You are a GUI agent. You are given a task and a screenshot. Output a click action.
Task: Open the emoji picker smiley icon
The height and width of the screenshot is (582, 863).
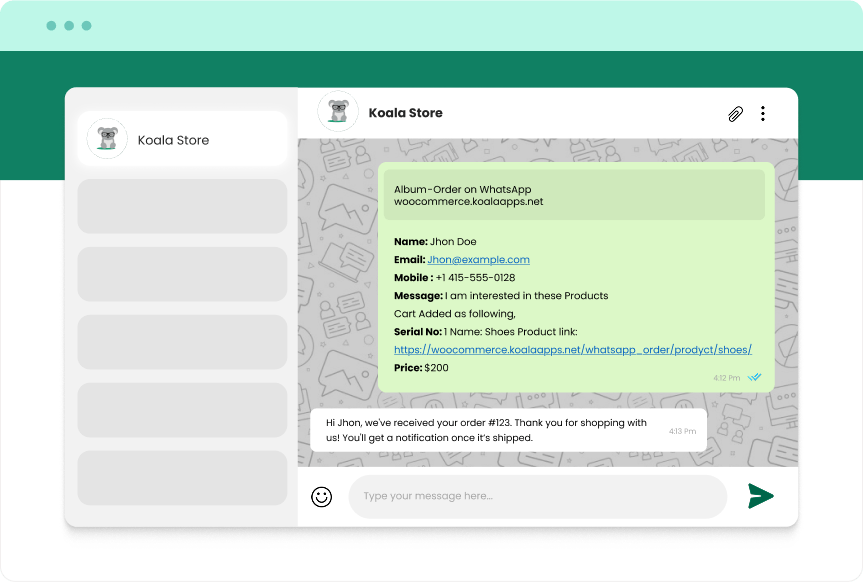[321, 497]
